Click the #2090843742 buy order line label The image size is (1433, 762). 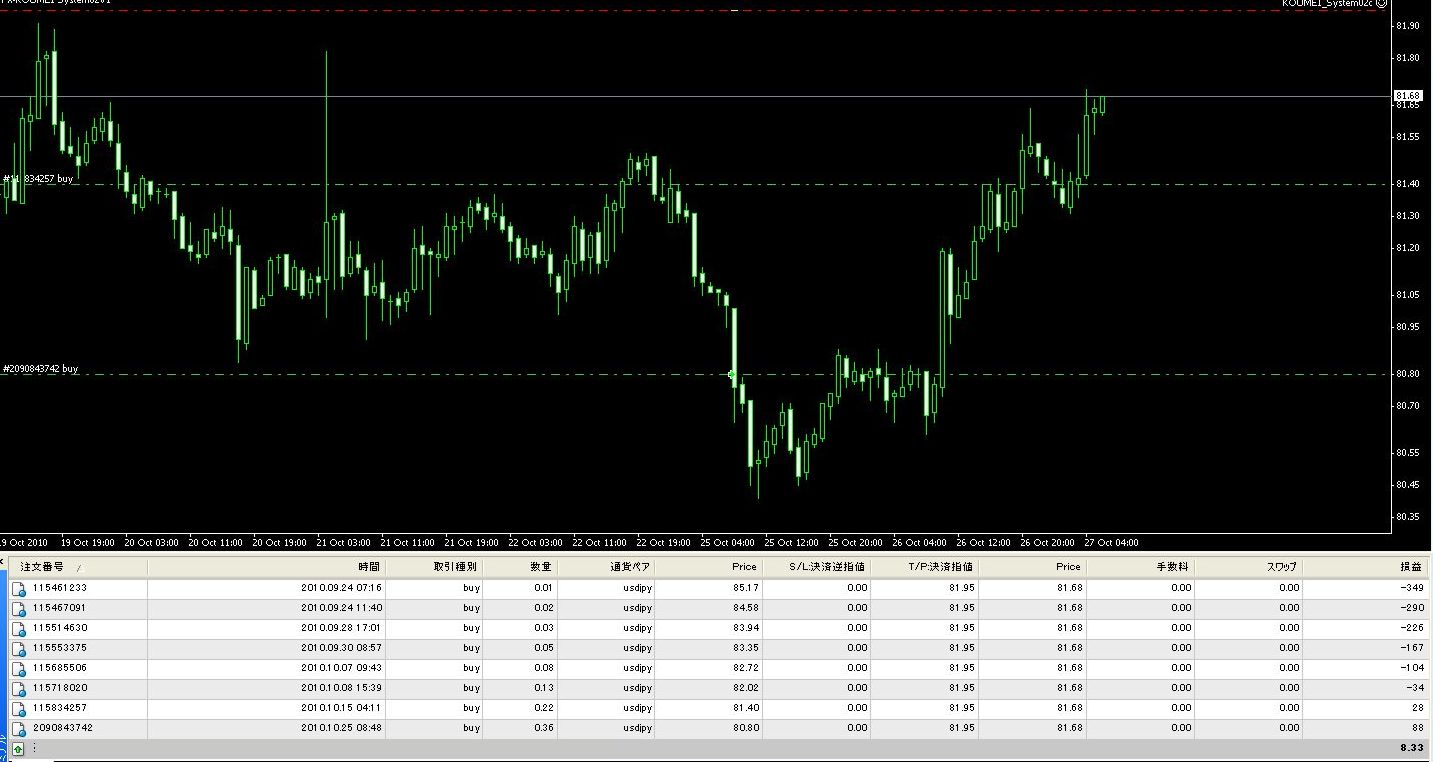coord(40,369)
